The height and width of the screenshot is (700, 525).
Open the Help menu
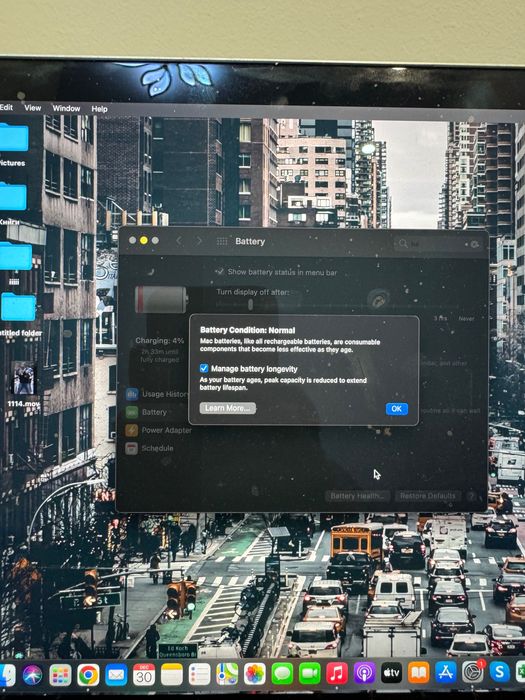99,108
